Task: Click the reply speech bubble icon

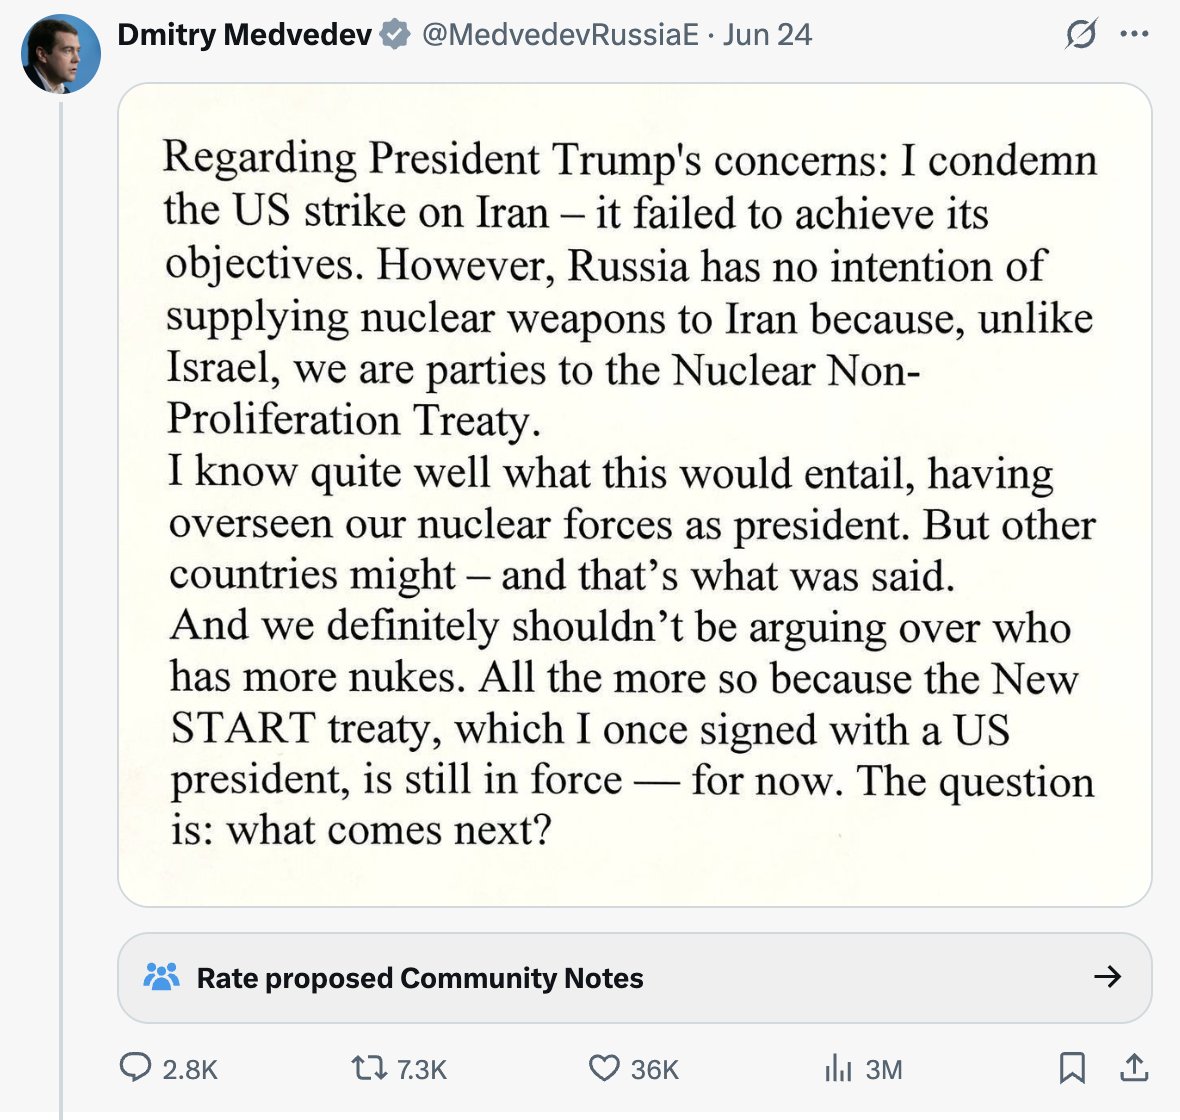Action: [x=135, y=1068]
